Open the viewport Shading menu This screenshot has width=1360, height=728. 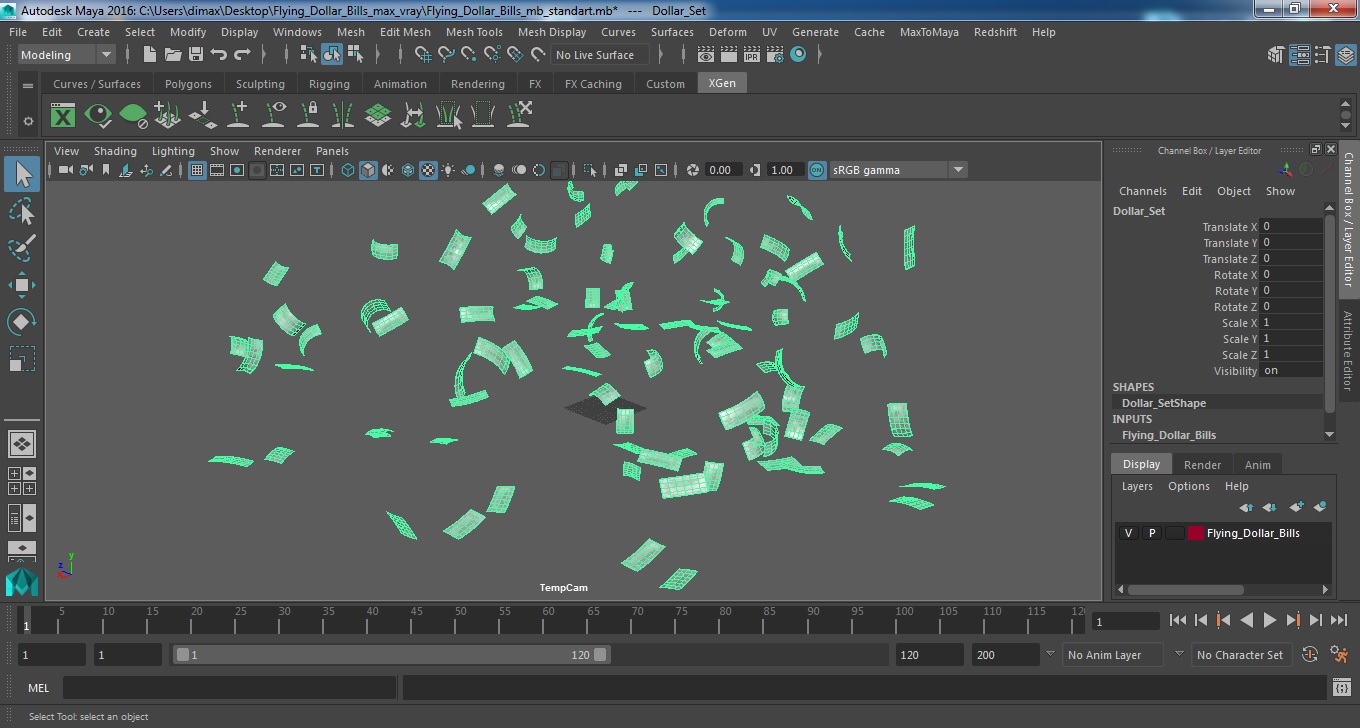(x=115, y=151)
